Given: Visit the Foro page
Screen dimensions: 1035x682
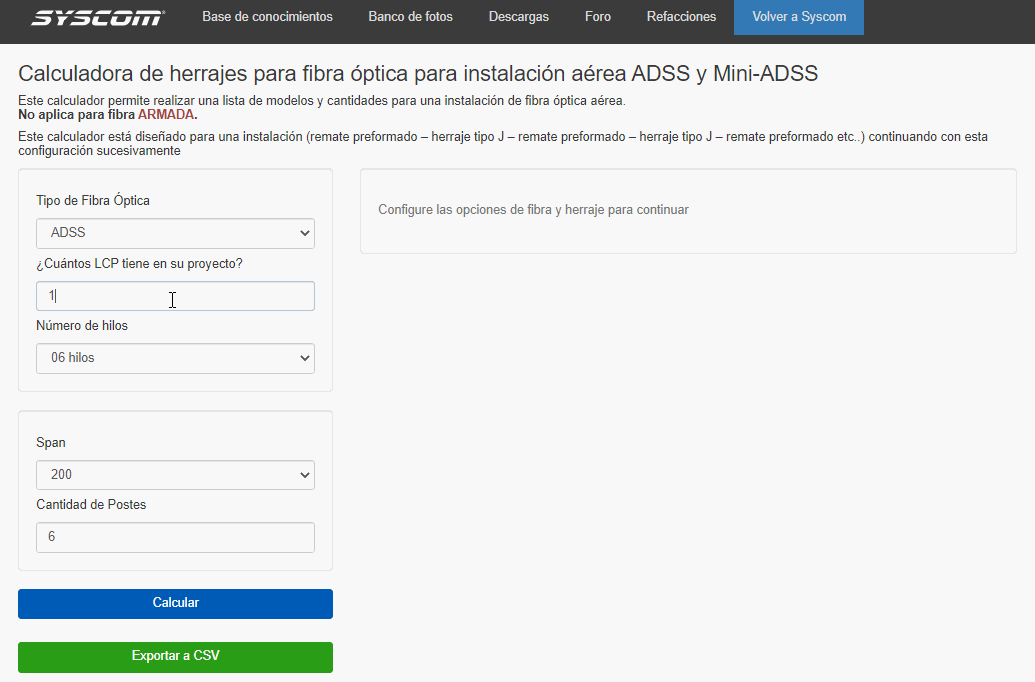Looking at the screenshot, I should pos(597,17).
